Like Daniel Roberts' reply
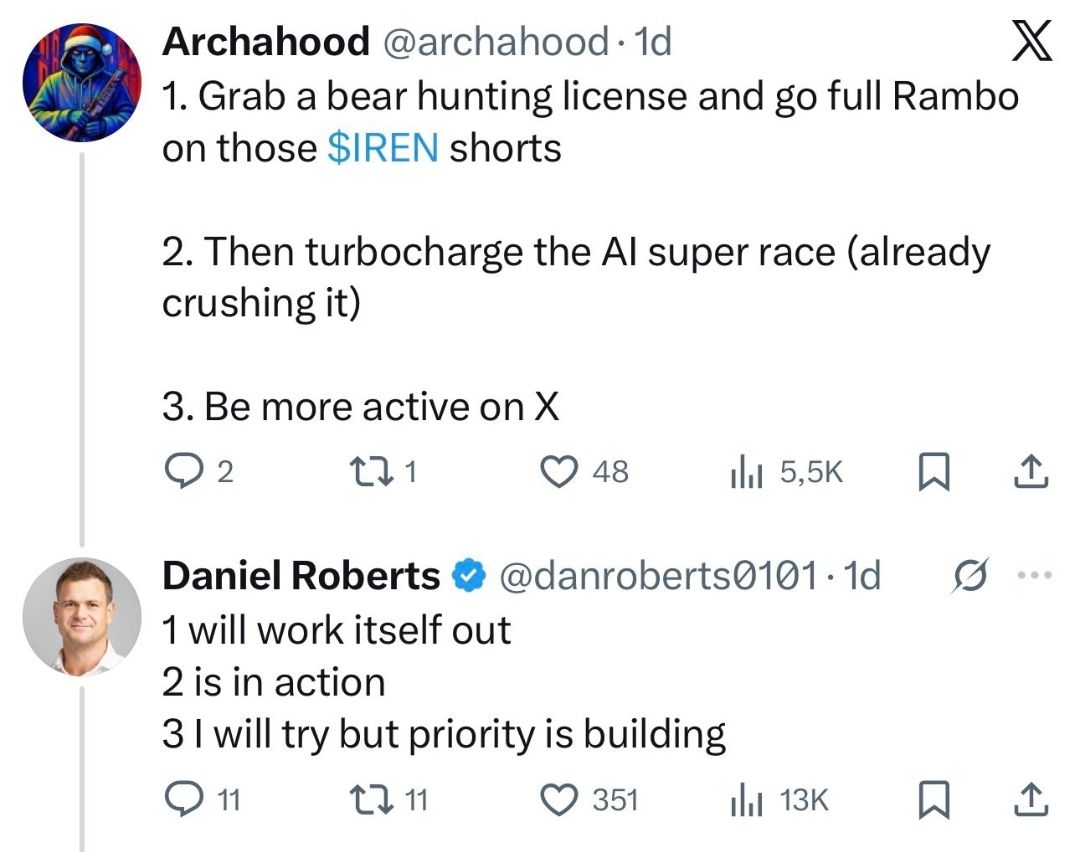1080x852 pixels. 562,798
